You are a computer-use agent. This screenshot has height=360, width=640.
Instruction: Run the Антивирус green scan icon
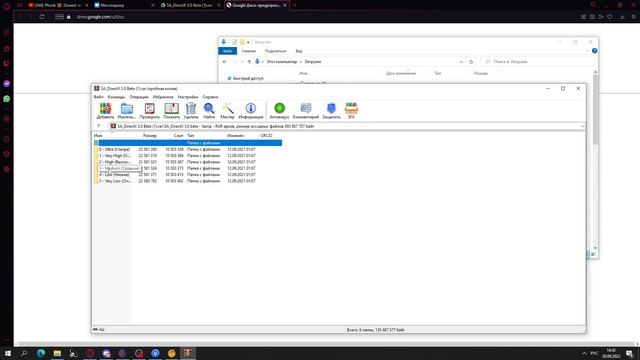coord(279,111)
